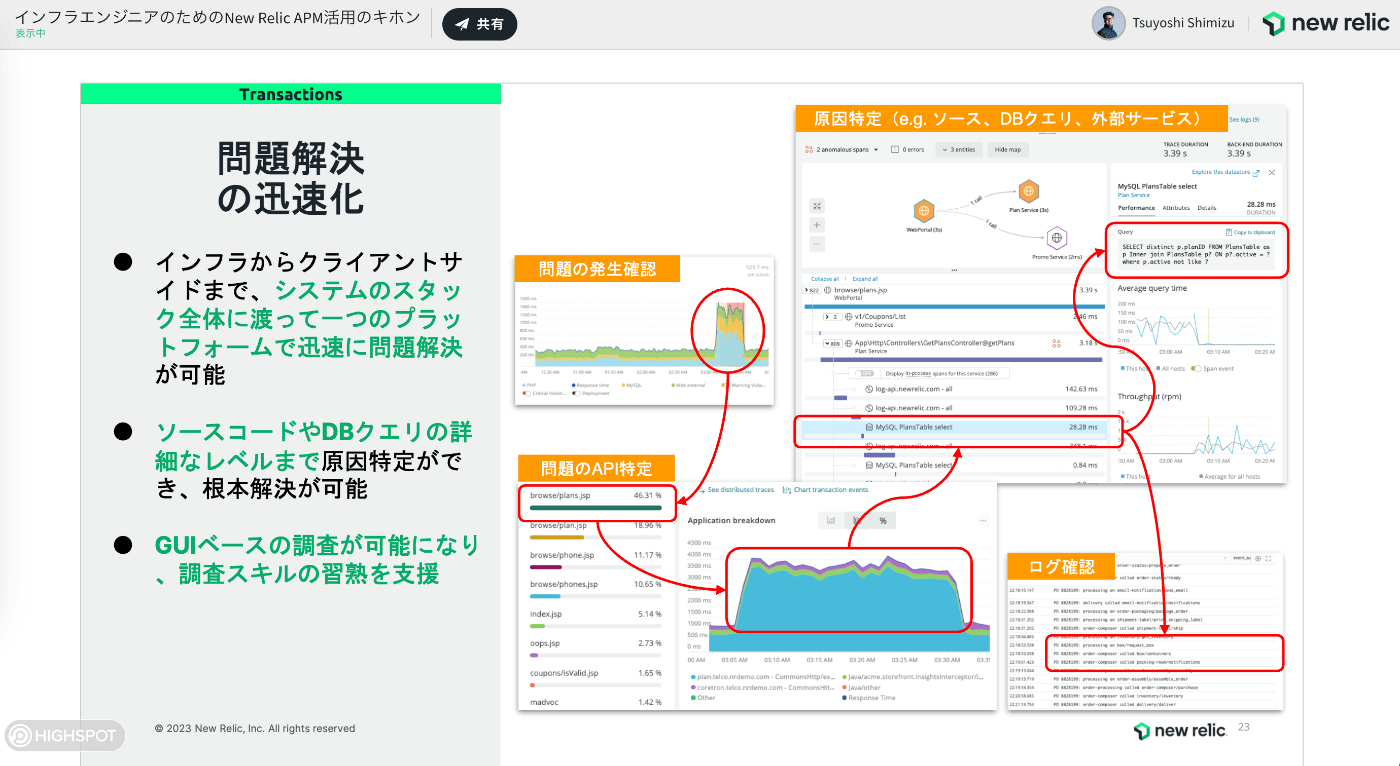
Task: Select the Plan Service hexagon node
Action: point(1029,190)
